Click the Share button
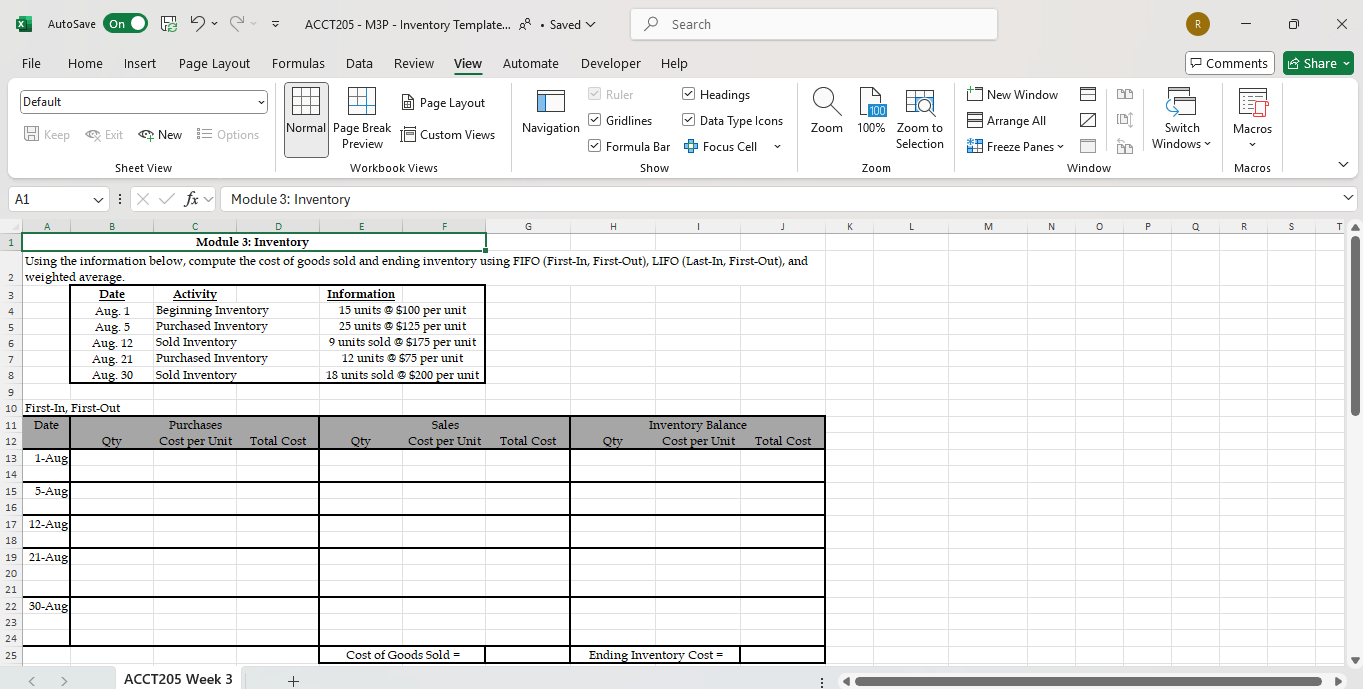1363x689 pixels. point(1318,63)
